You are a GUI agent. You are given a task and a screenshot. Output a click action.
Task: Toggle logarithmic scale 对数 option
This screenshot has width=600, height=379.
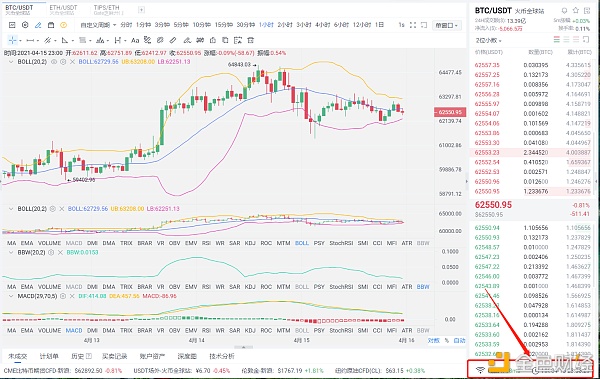click(x=434, y=340)
